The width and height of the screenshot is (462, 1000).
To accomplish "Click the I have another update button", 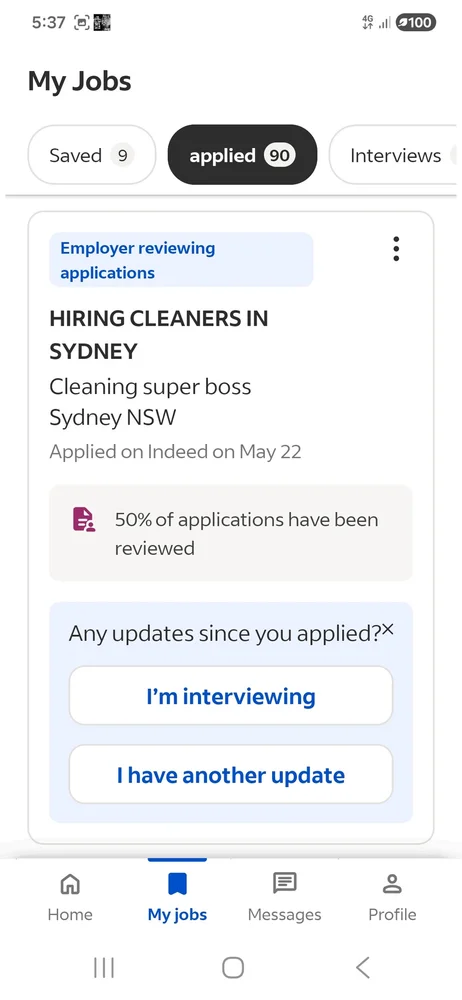I will [x=231, y=775].
